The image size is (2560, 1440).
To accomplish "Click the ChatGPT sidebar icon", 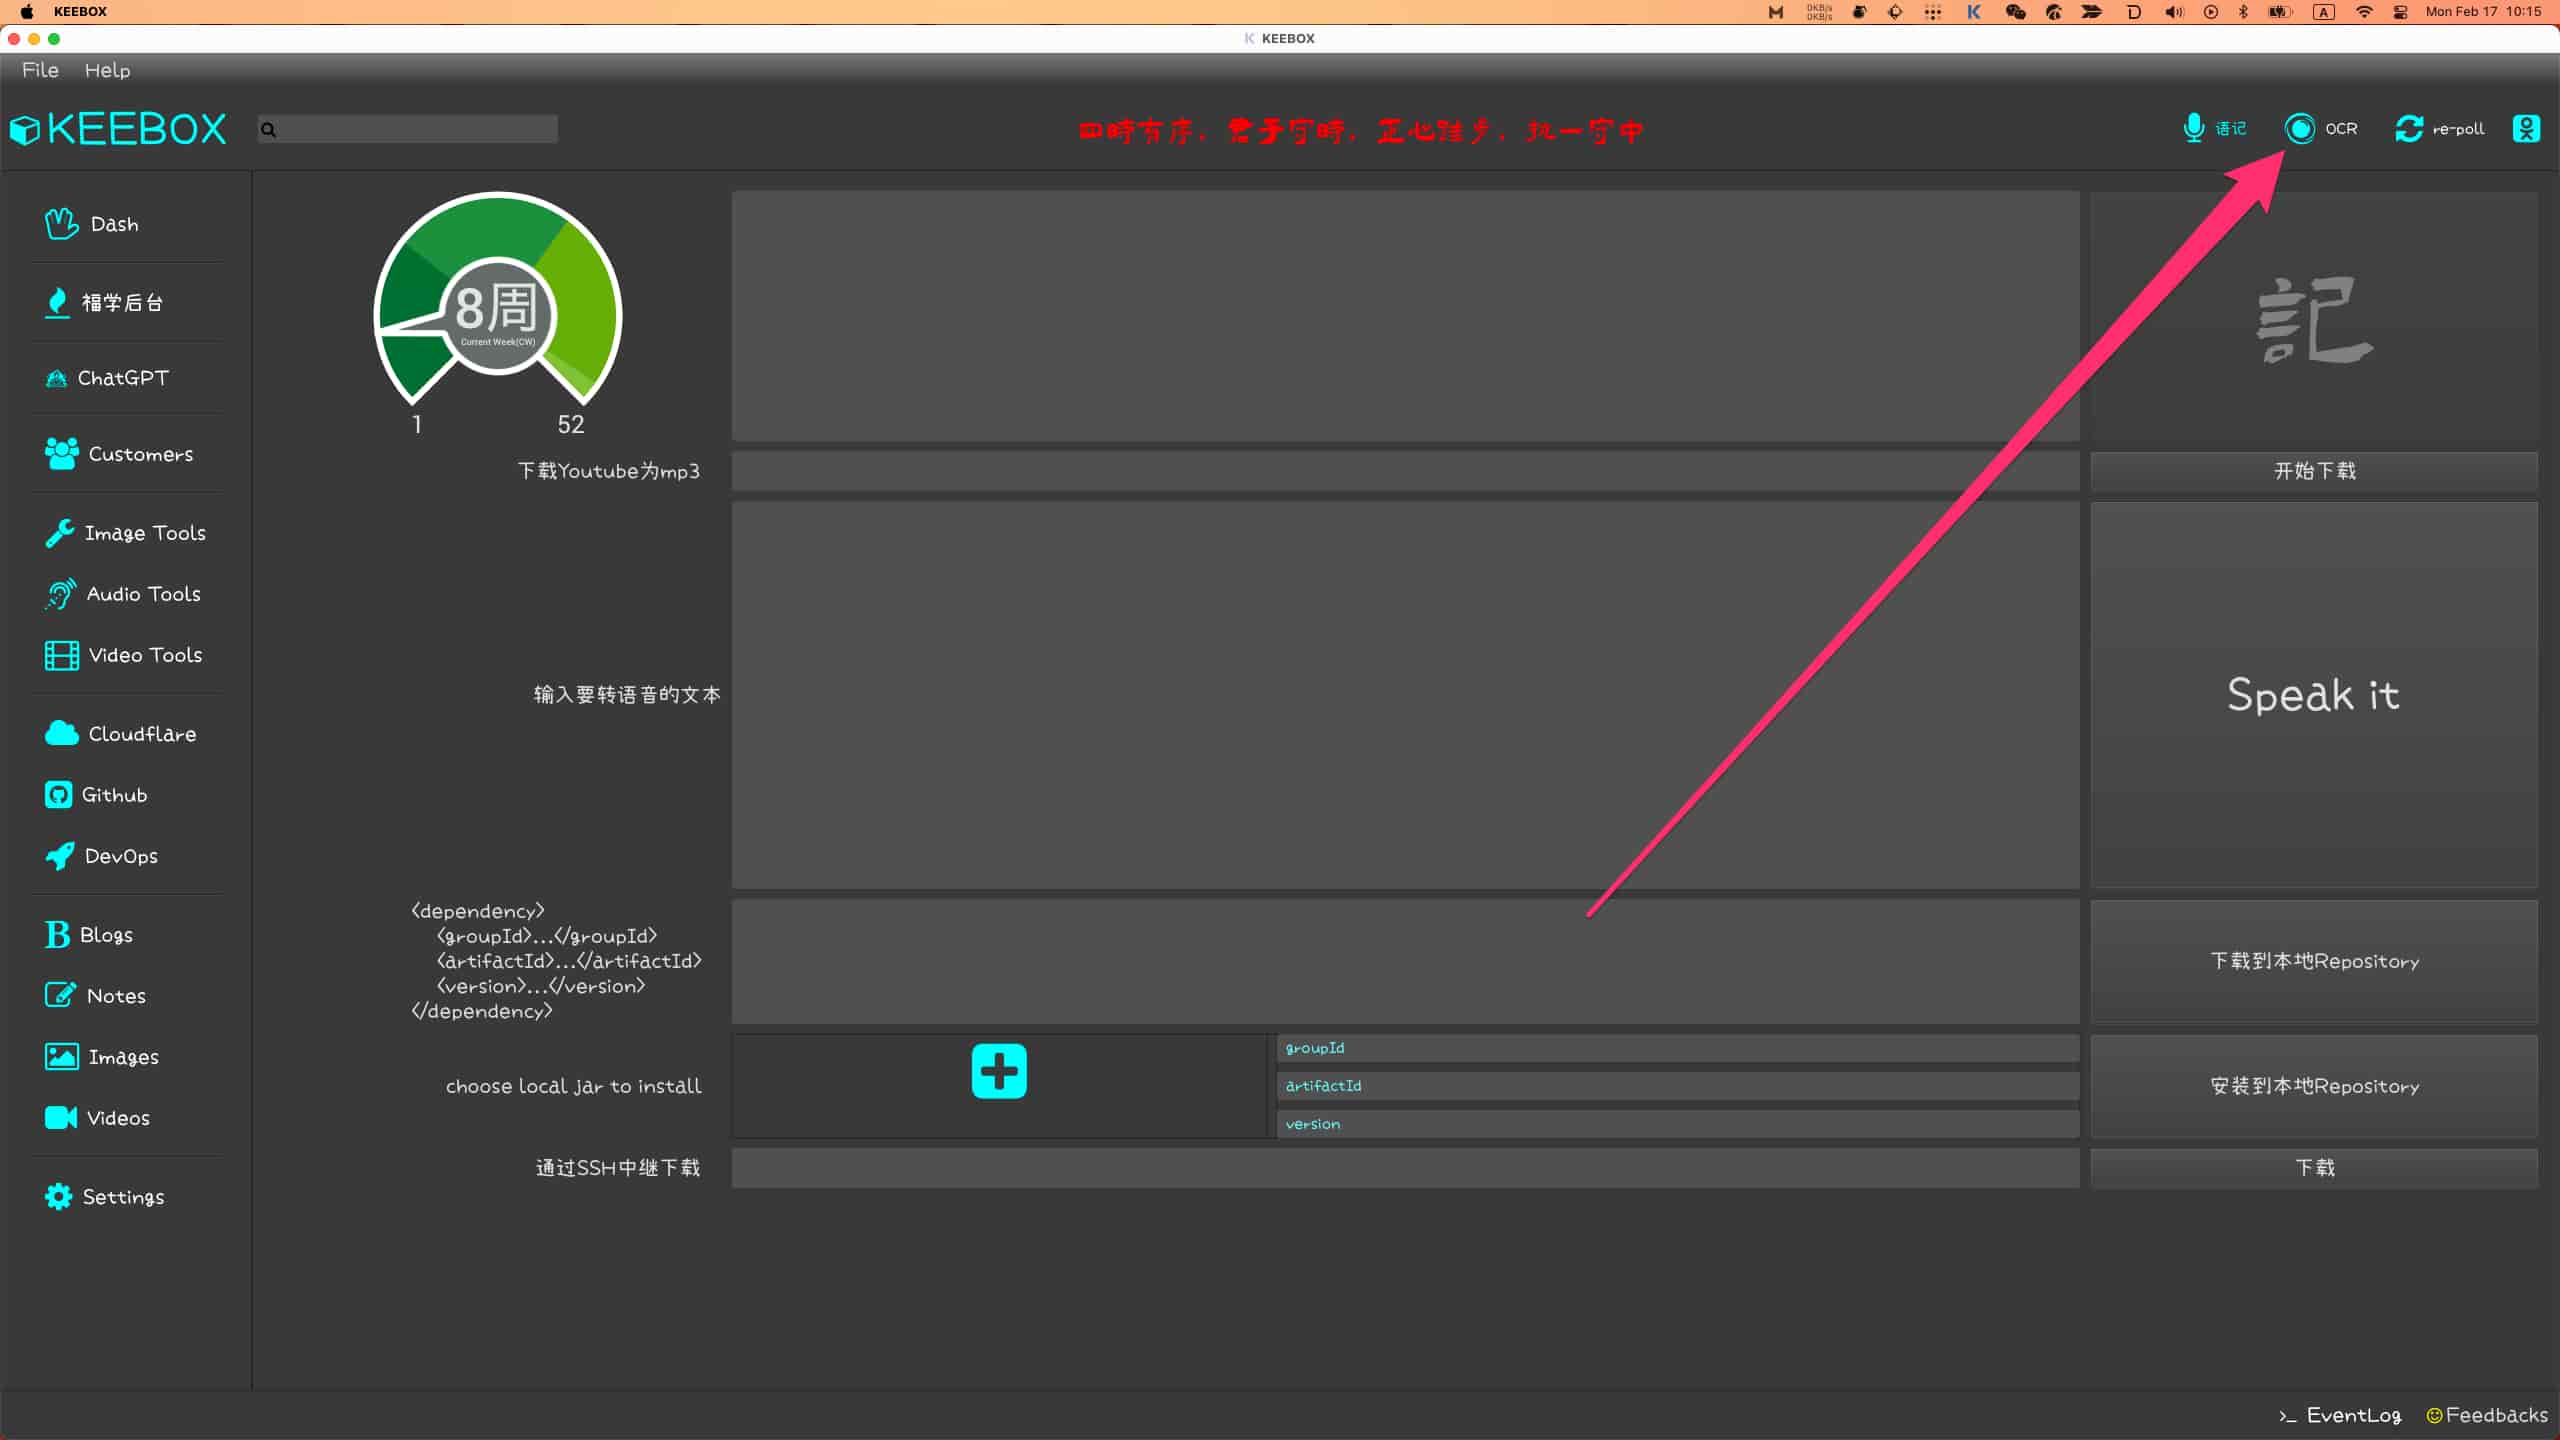I will (x=57, y=379).
